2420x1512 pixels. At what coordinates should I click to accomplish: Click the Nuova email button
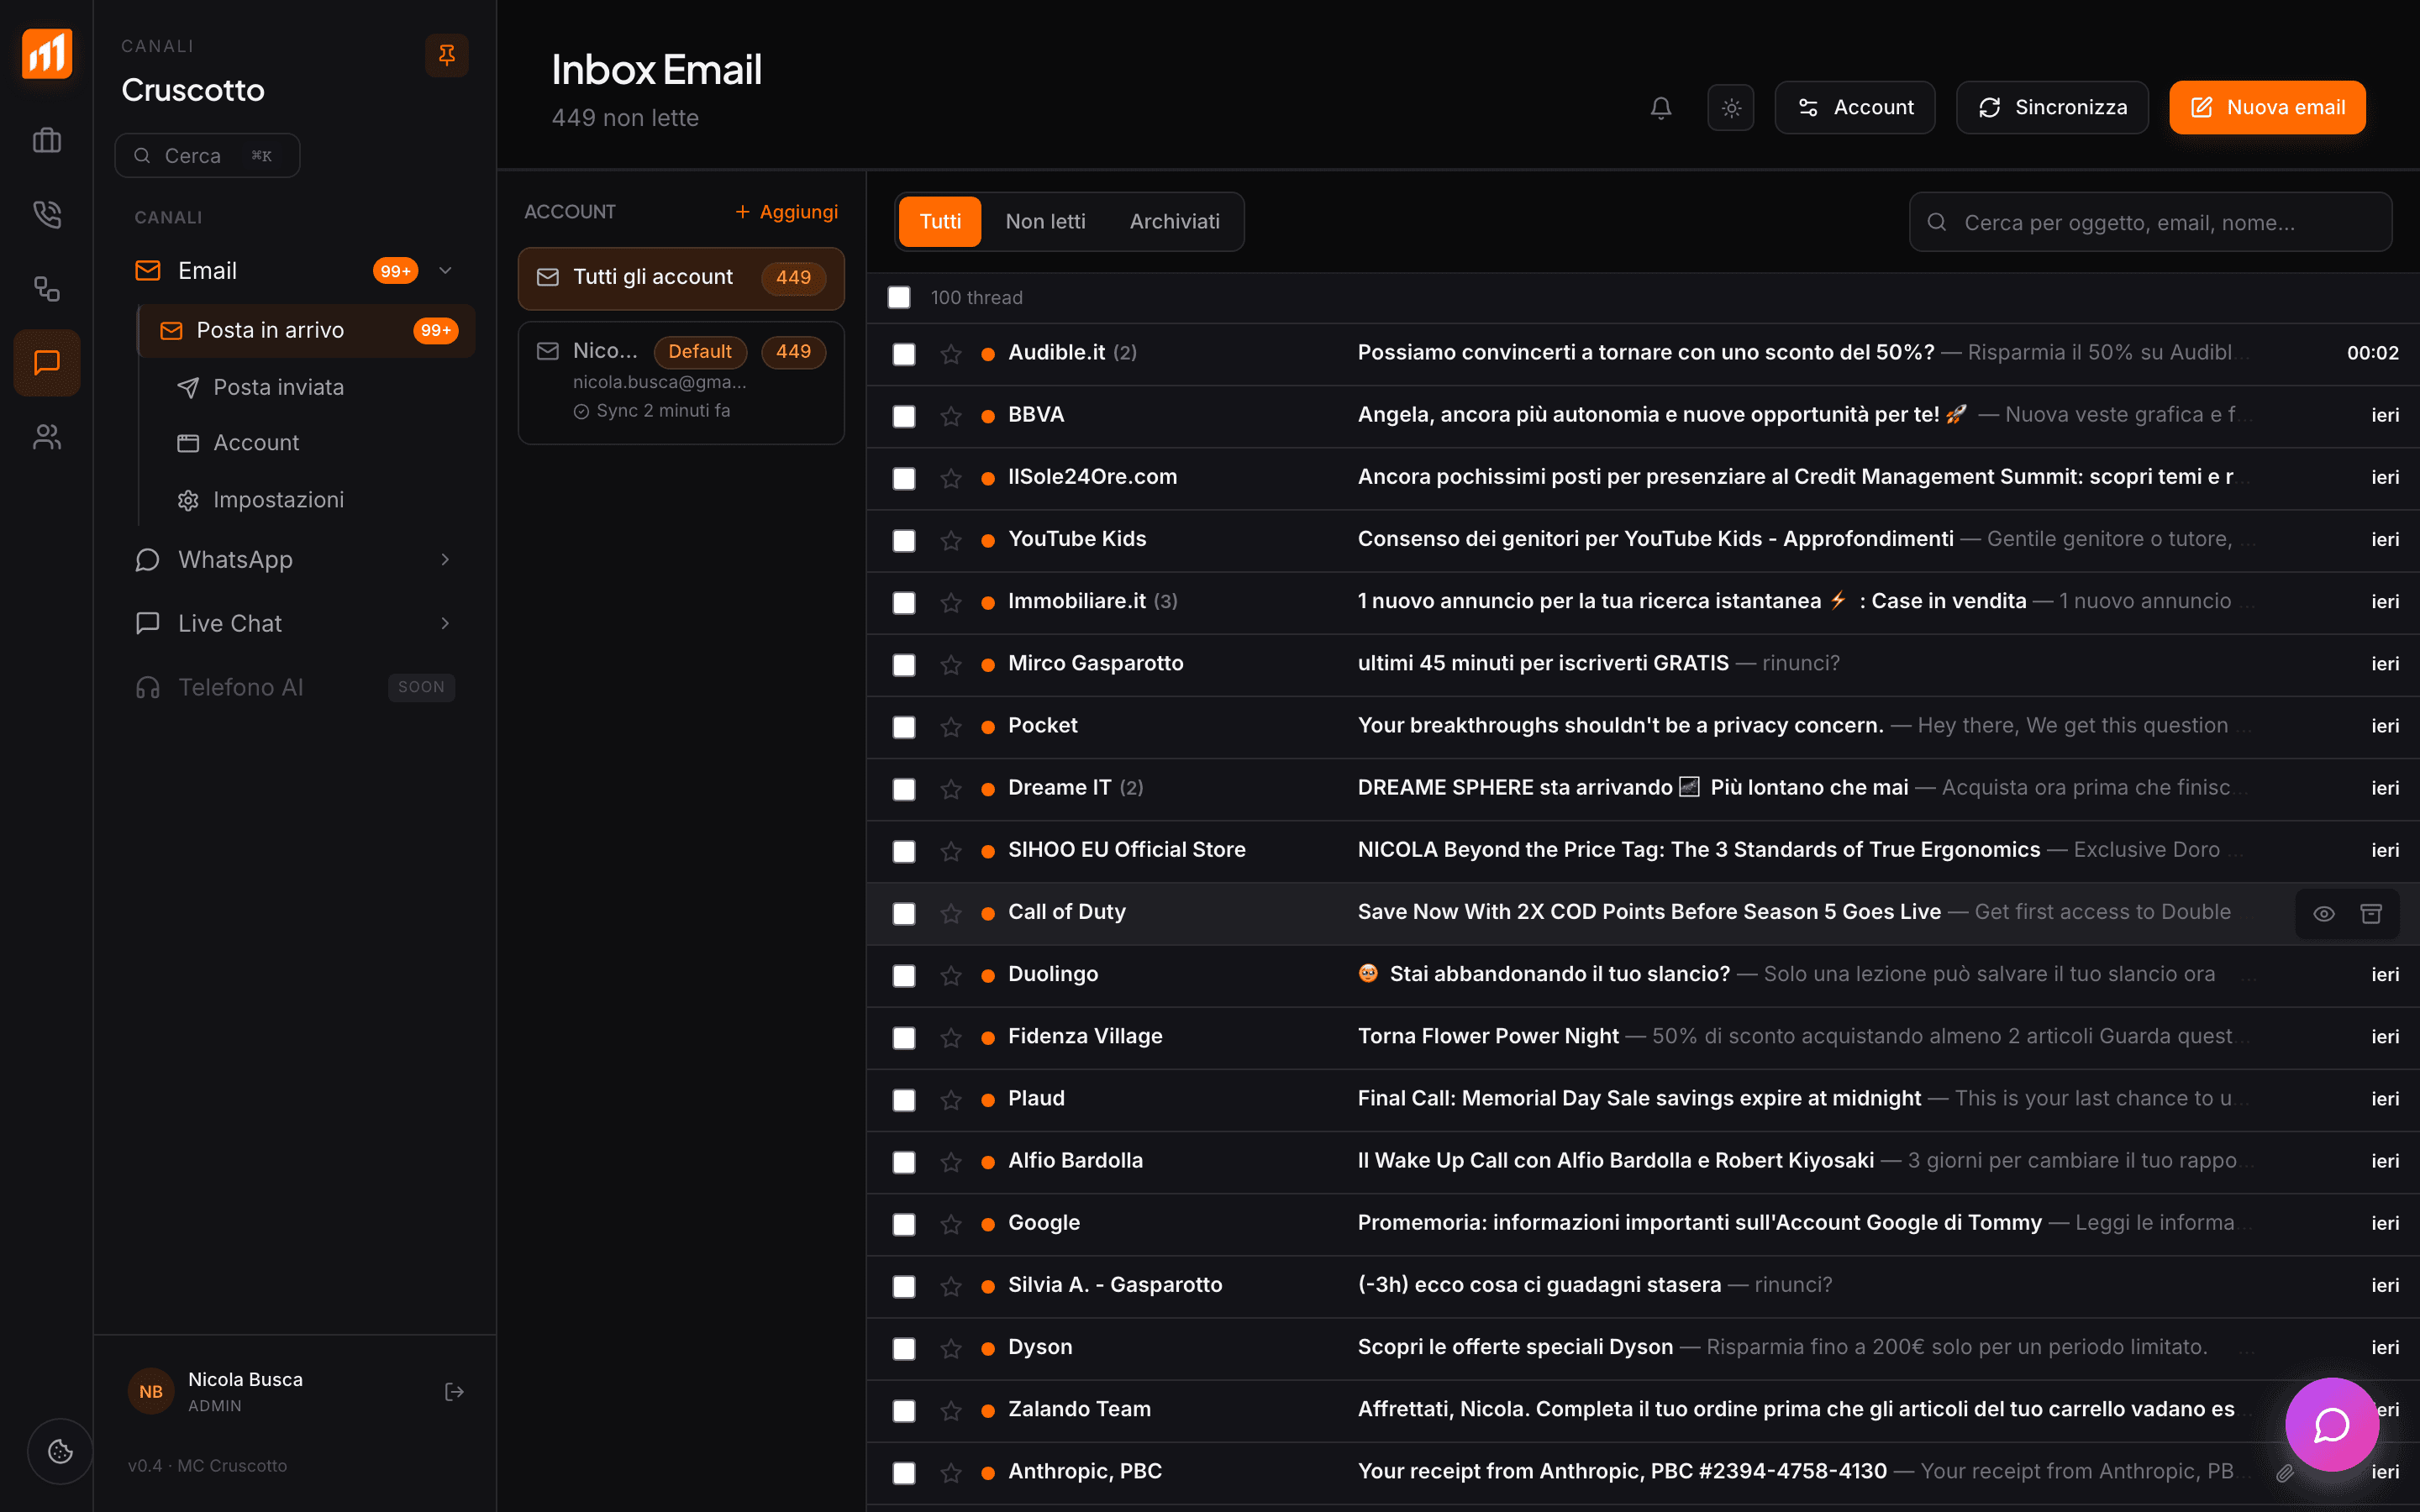point(2267,107)
